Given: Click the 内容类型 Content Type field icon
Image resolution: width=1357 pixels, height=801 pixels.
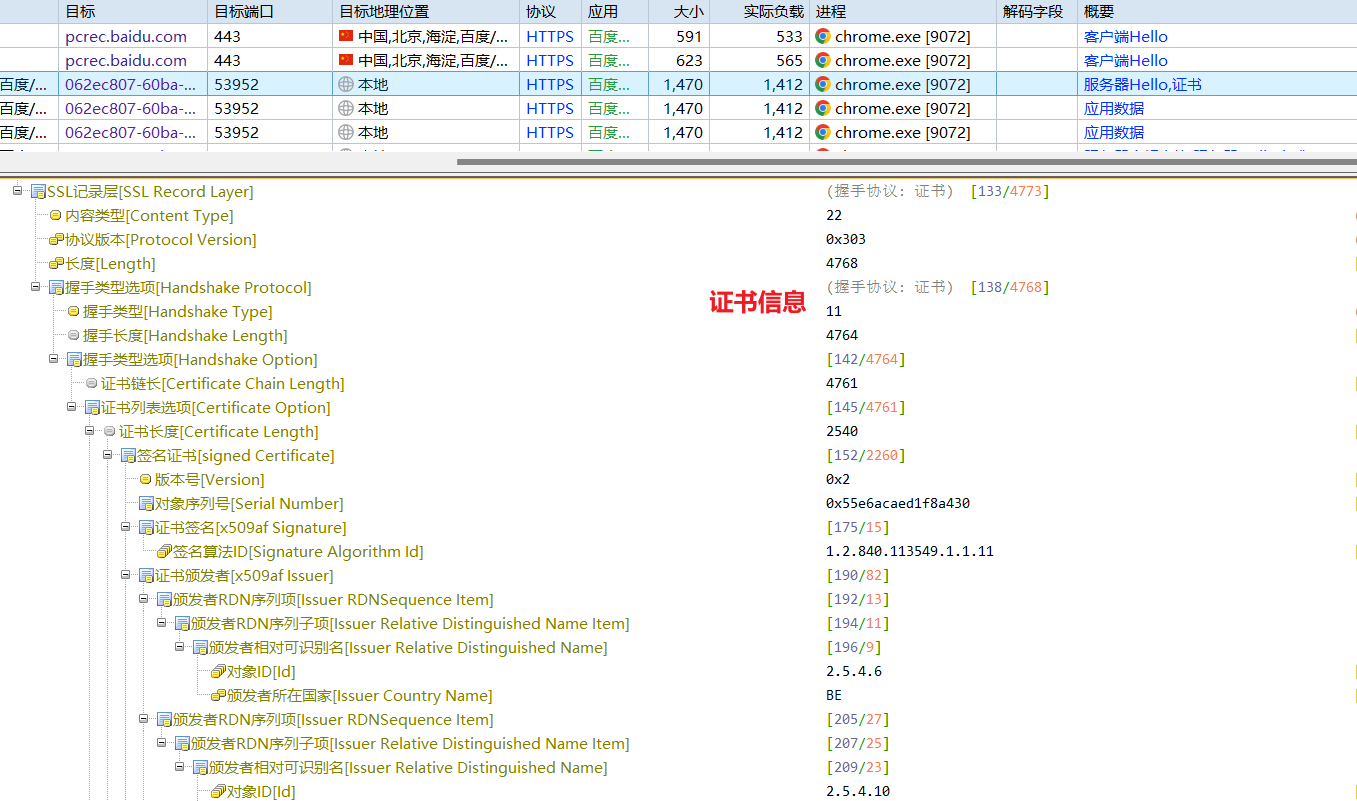Looking at the screenshot, I should point(56,216).
